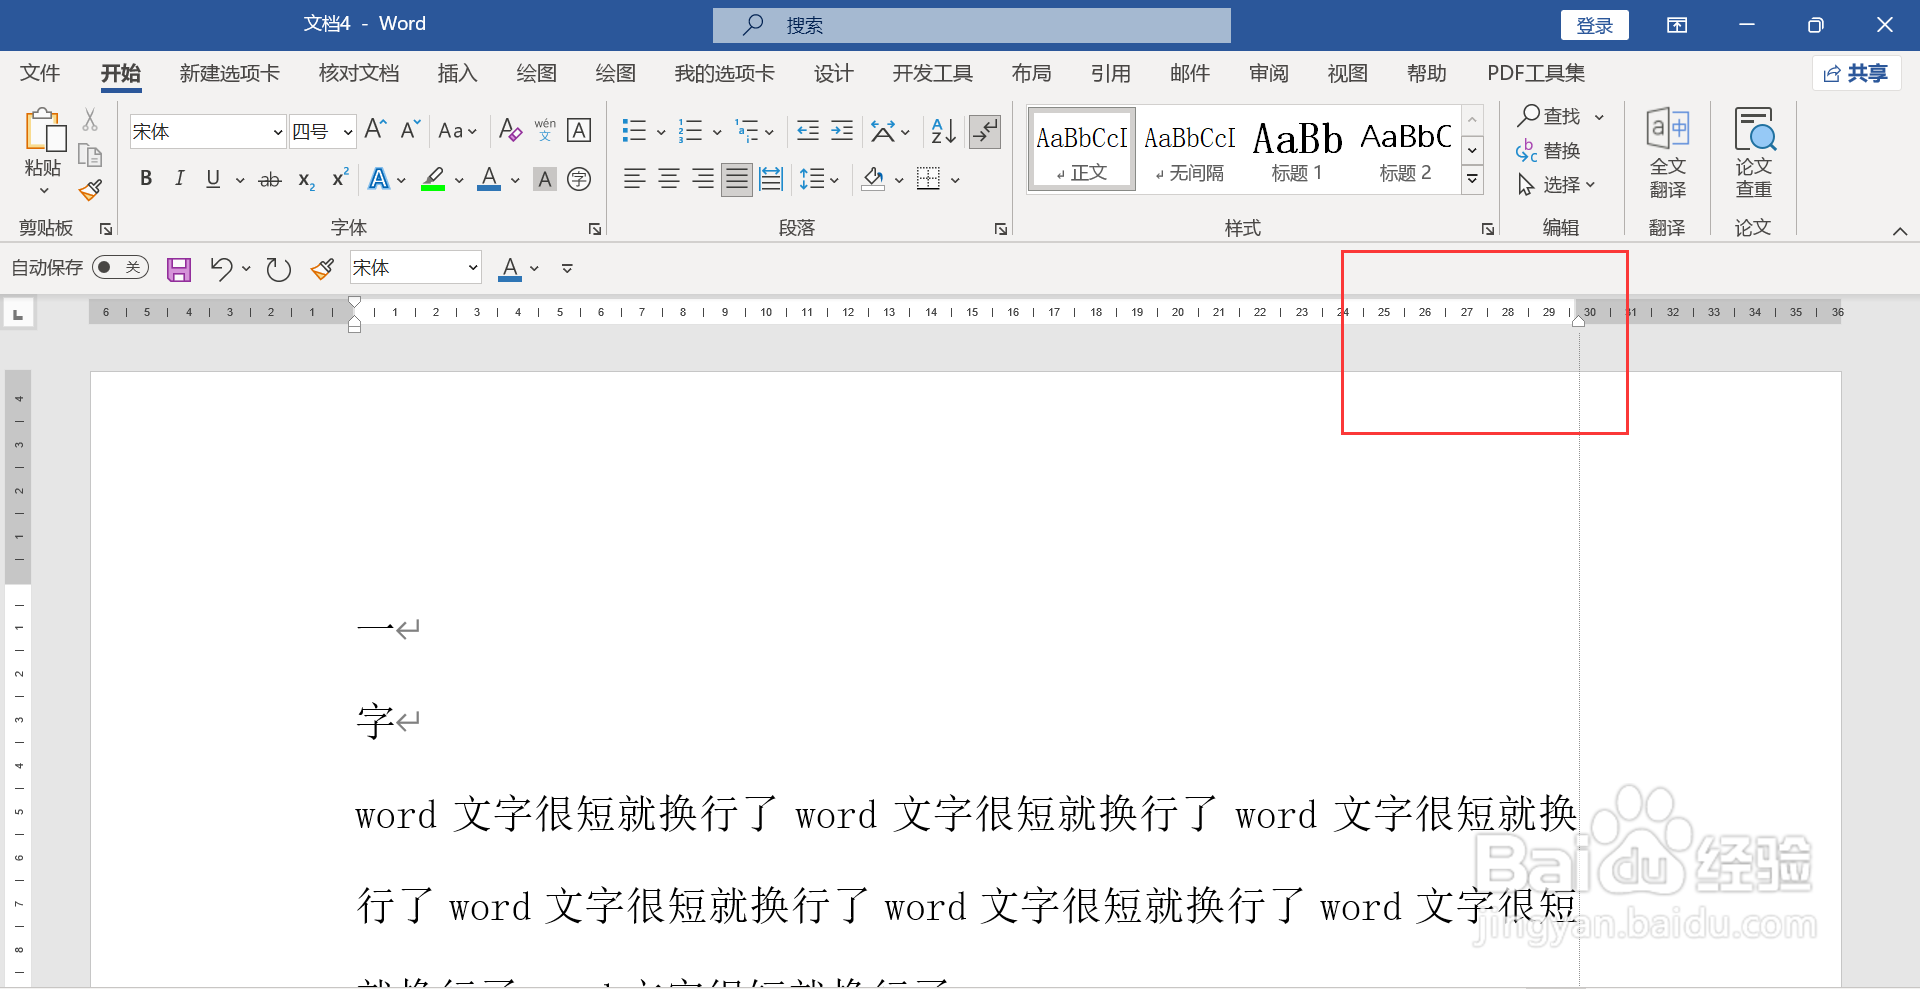Toggle character shading button

coord(545,179)
